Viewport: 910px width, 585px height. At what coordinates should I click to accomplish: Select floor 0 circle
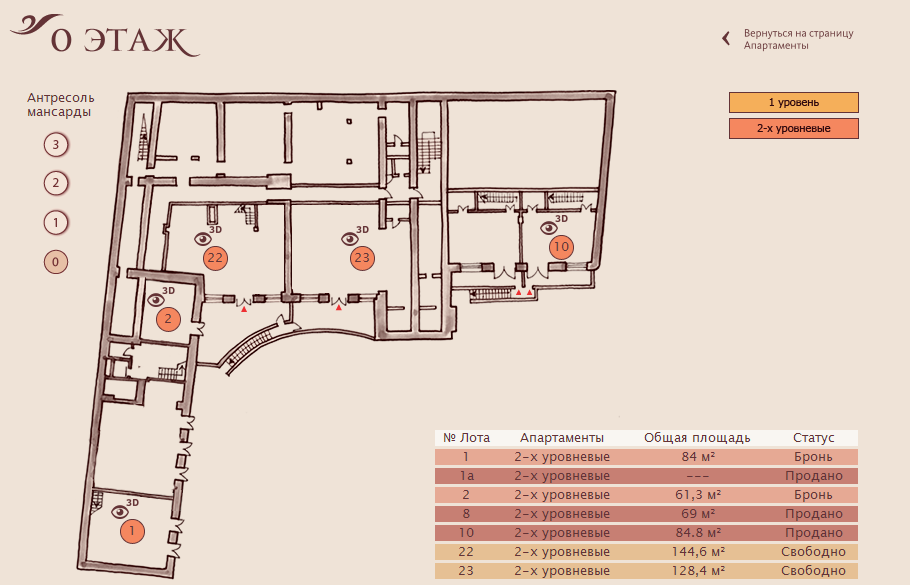(x=56, y=262)
